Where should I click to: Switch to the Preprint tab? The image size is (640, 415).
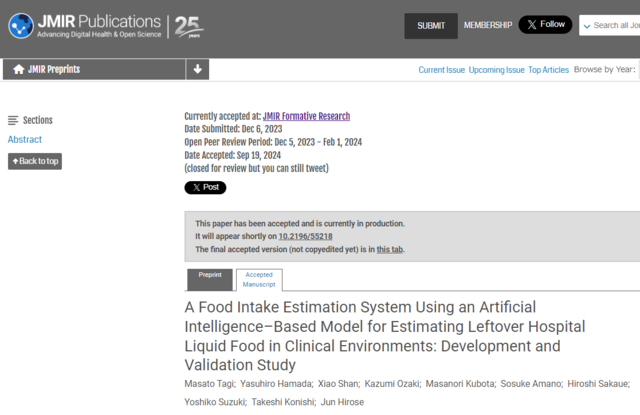click(x=210, y=280)
